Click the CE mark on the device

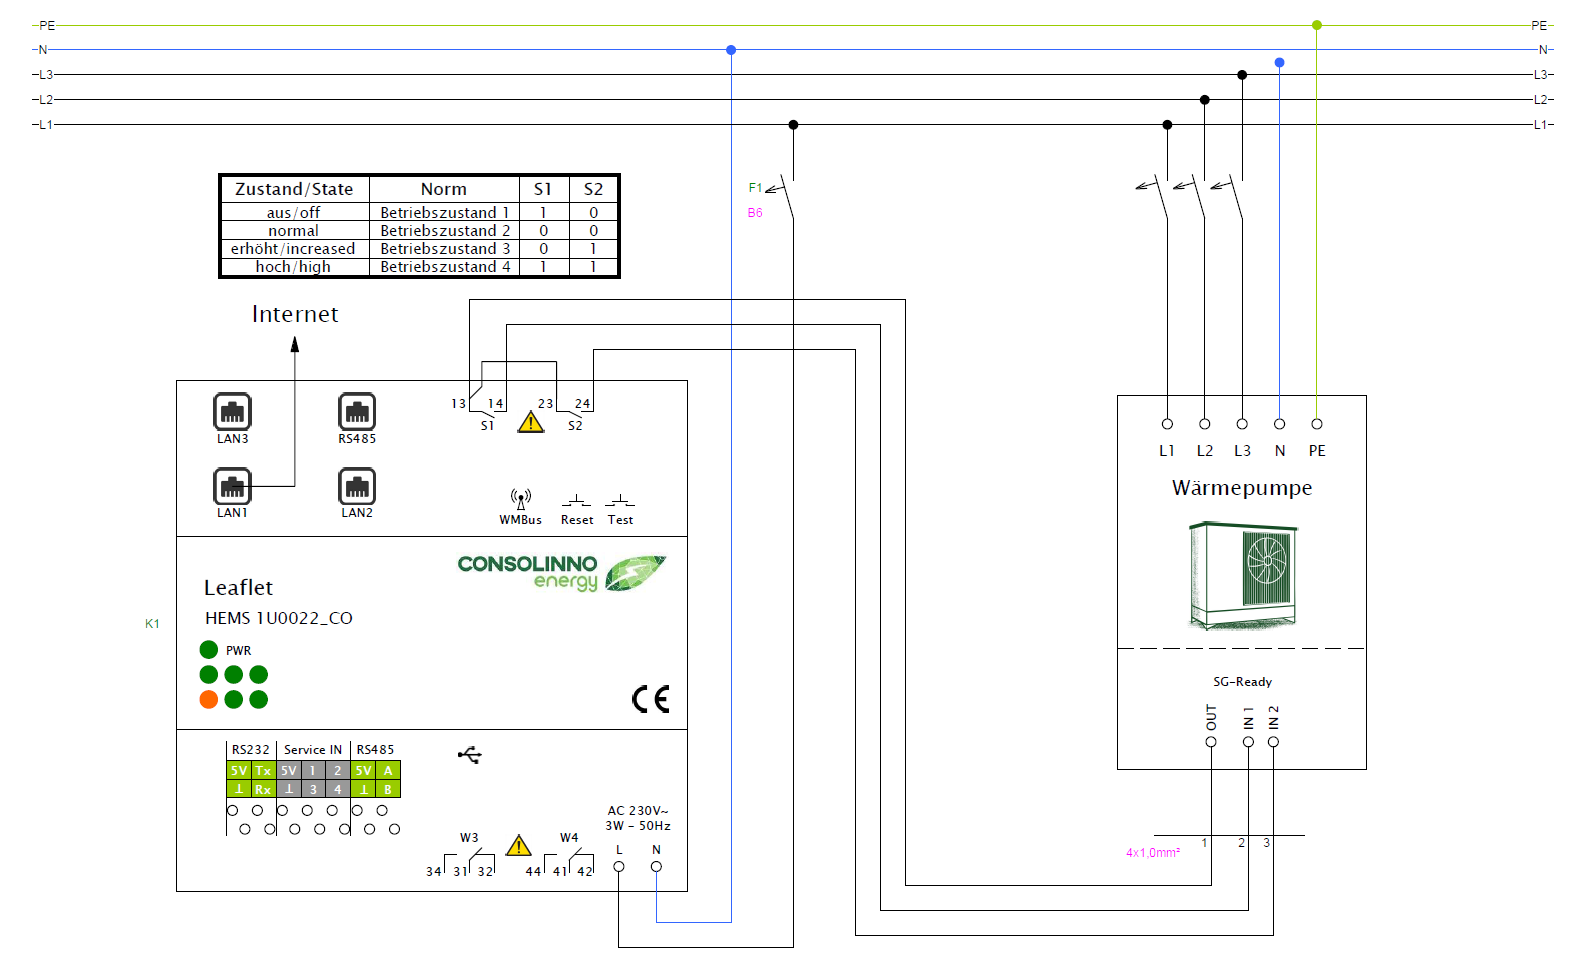pyautogui.click(x=650, y=699)
